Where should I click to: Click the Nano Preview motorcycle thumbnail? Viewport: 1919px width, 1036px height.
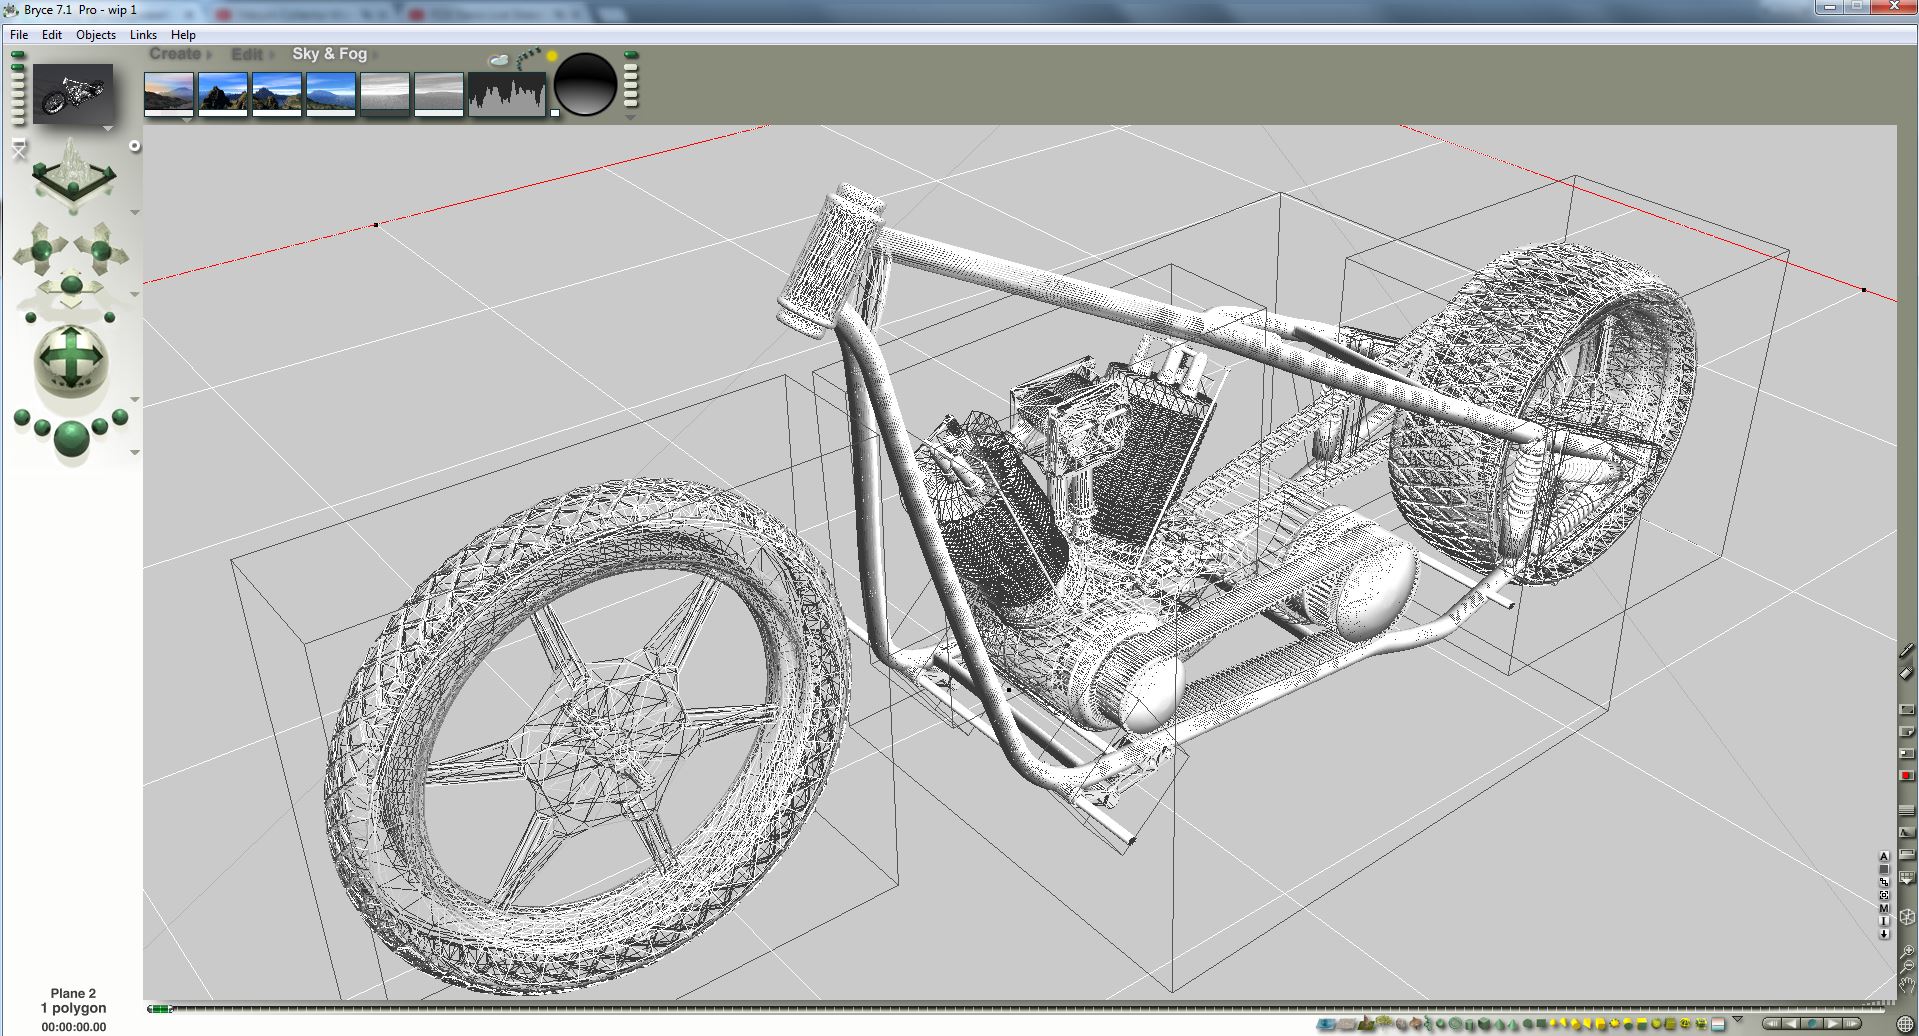pos(73,93)
